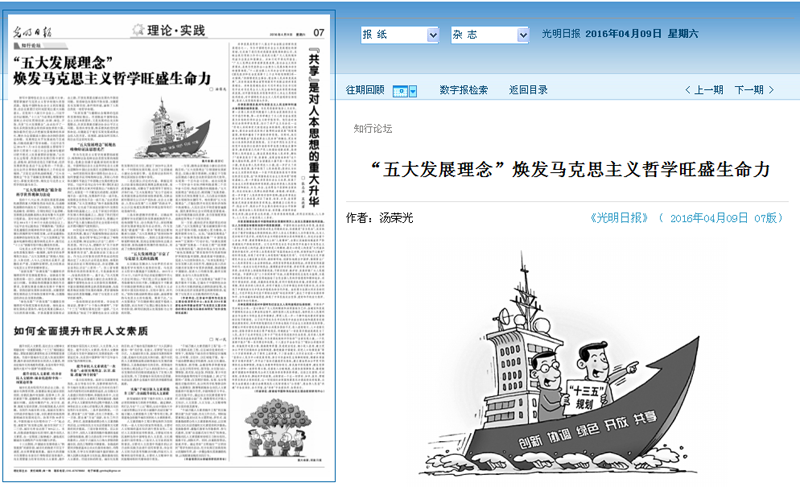Select the 五大发展理念 headline on page thumbnail
The width and height of the screenshot is (800, 487).
click(111, 70)
